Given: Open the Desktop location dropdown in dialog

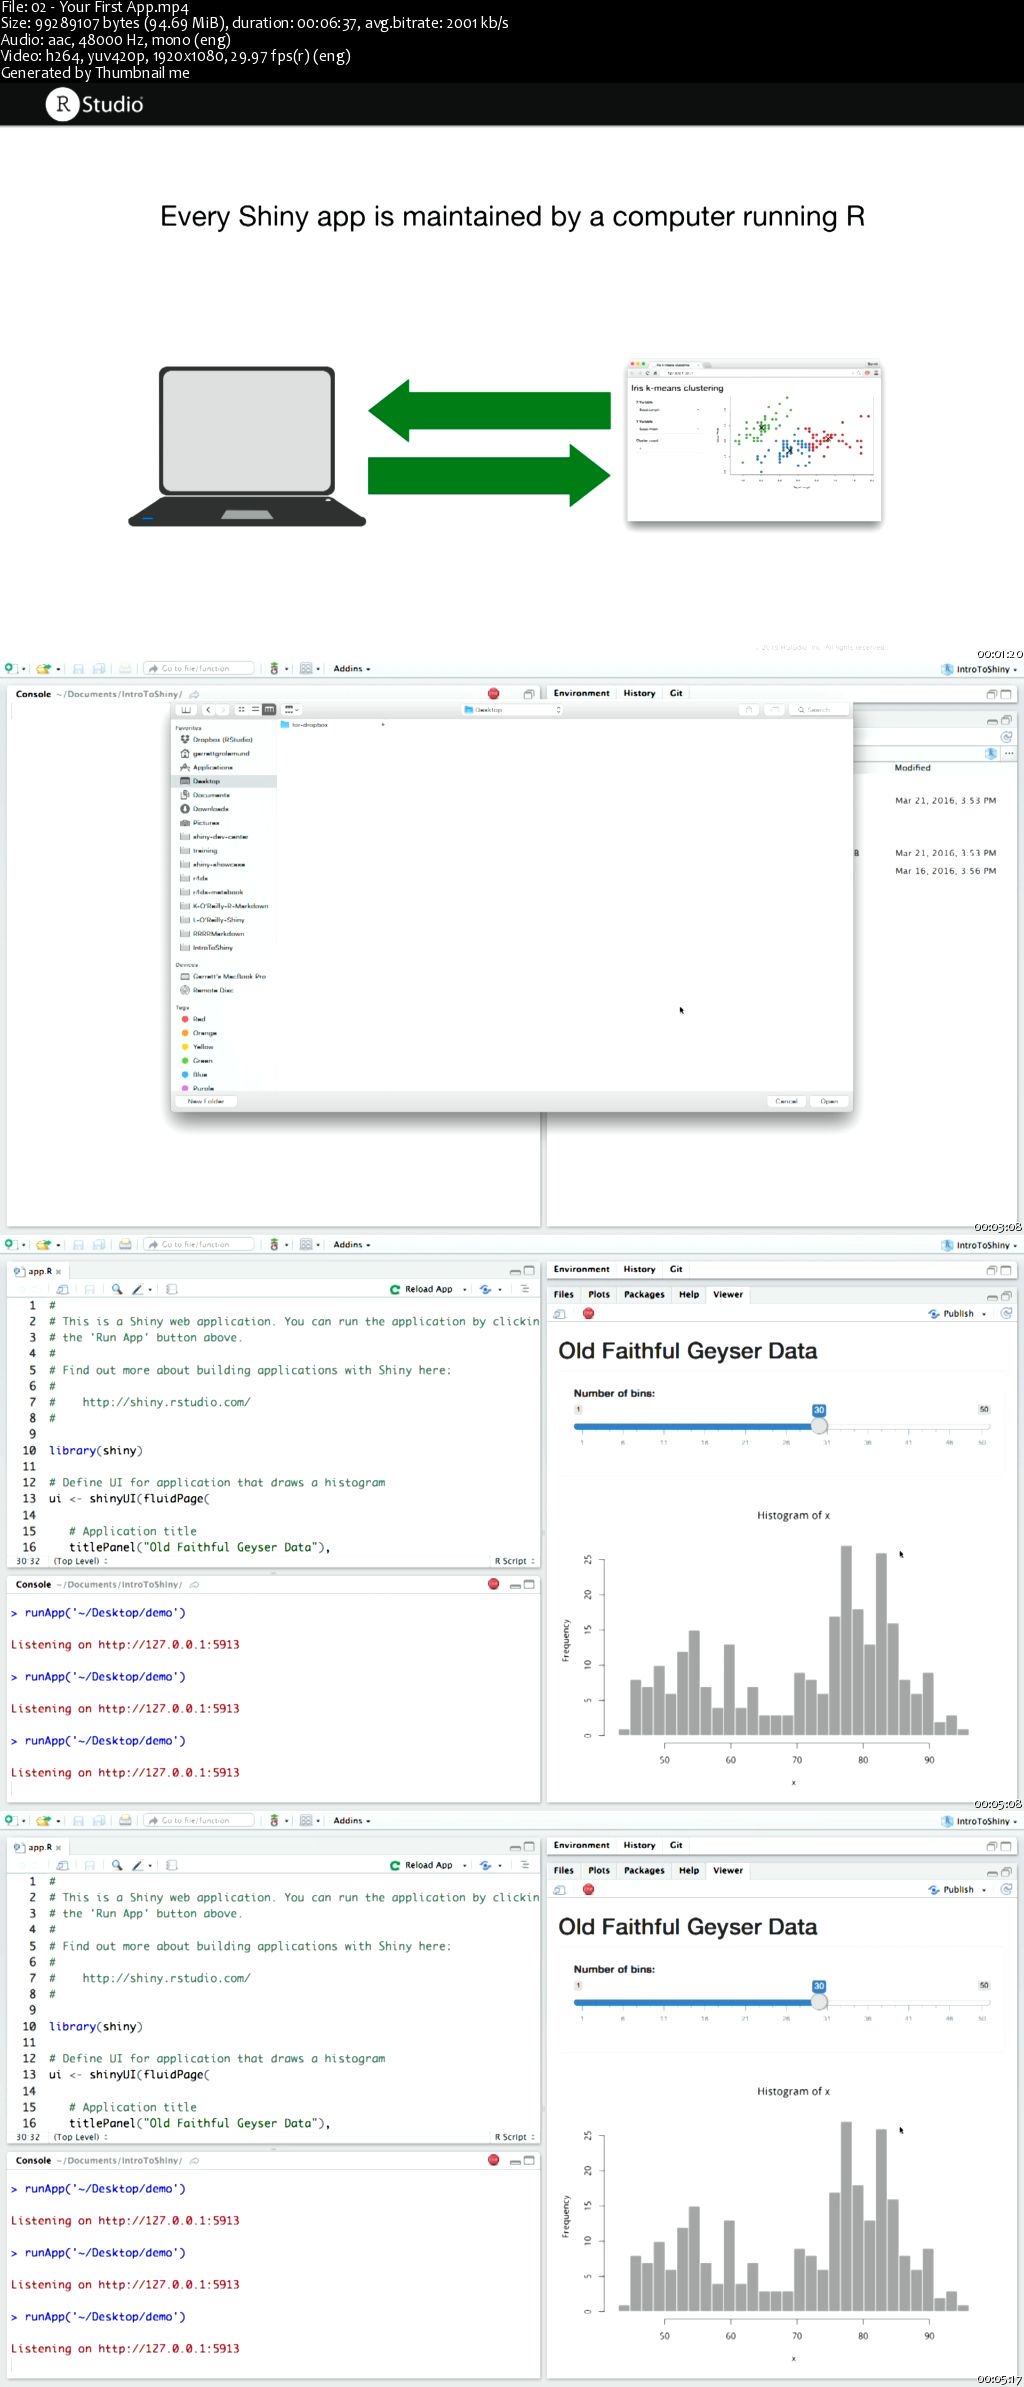Looking at the screenshot, I should [x=512, y=709].
